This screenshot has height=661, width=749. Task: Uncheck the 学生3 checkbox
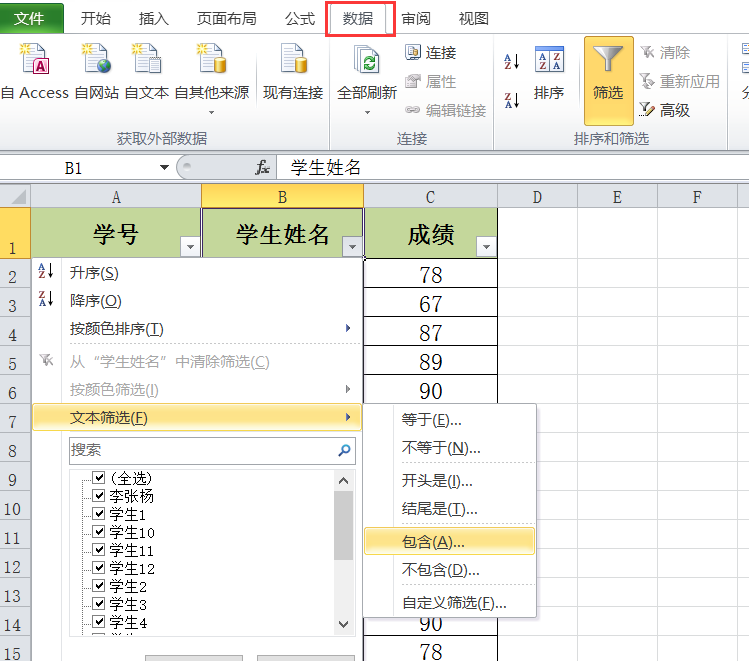[x=98, y=603]
